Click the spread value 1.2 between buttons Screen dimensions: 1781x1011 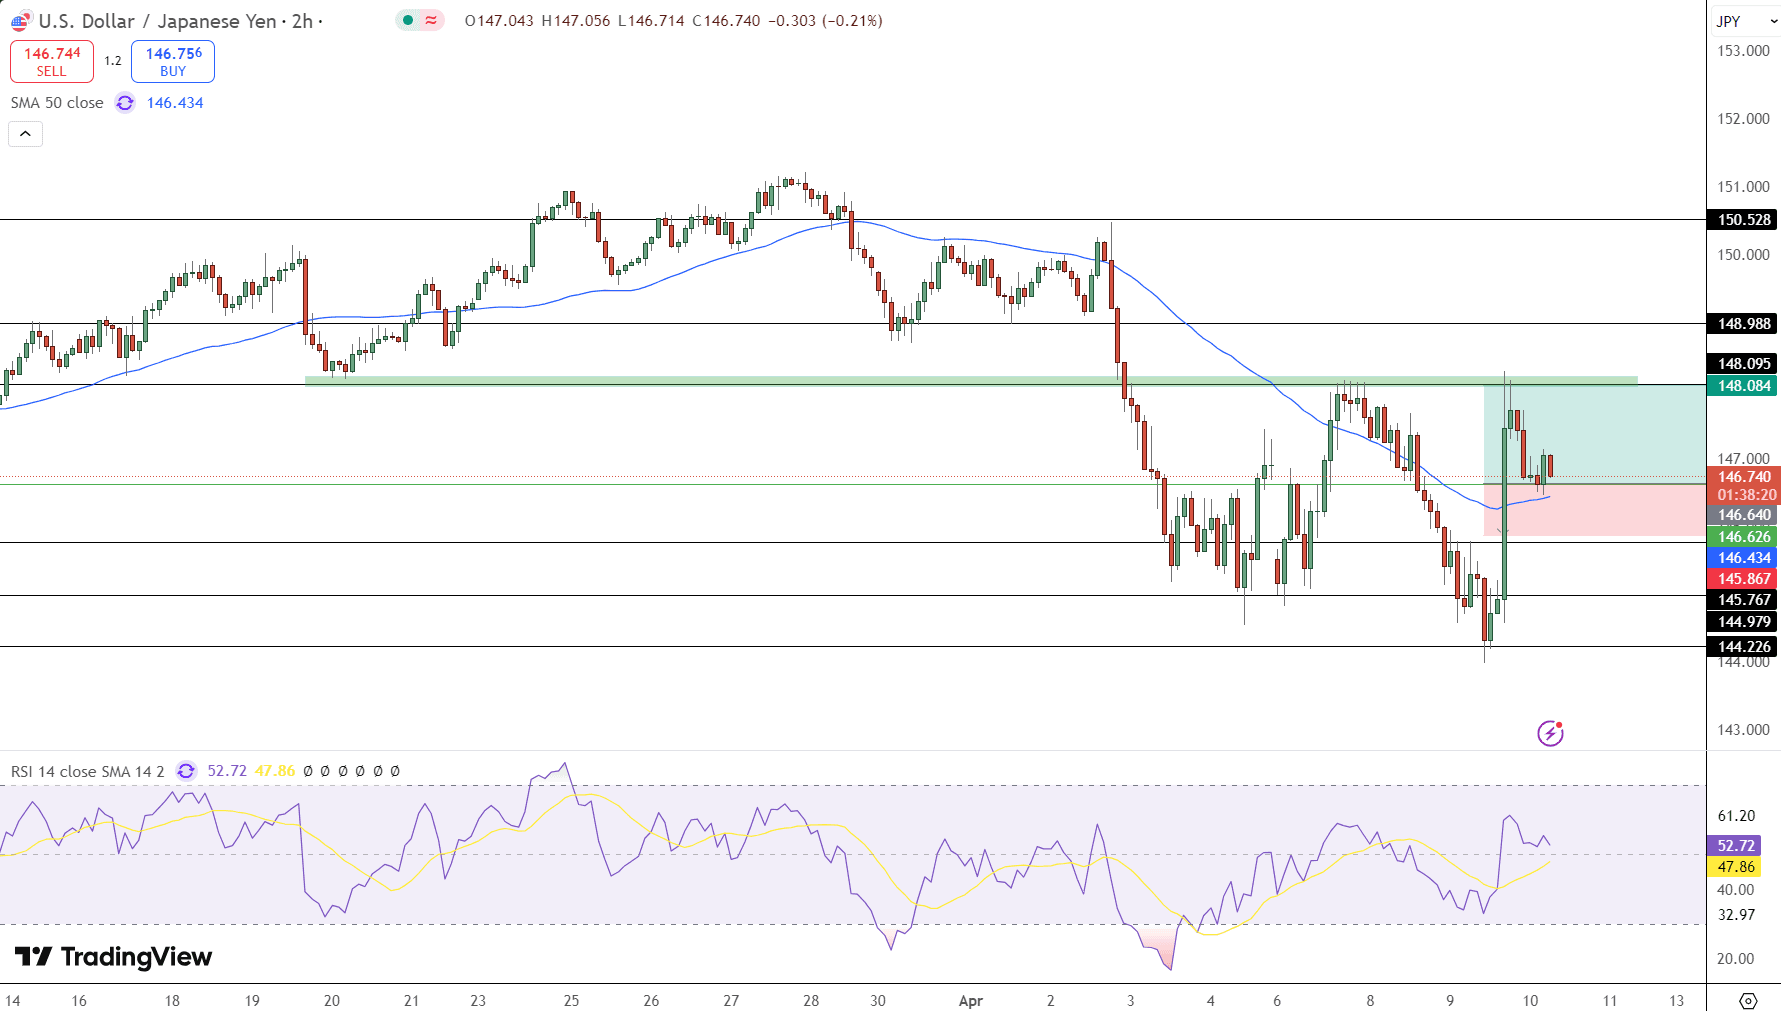coord(113,61)
